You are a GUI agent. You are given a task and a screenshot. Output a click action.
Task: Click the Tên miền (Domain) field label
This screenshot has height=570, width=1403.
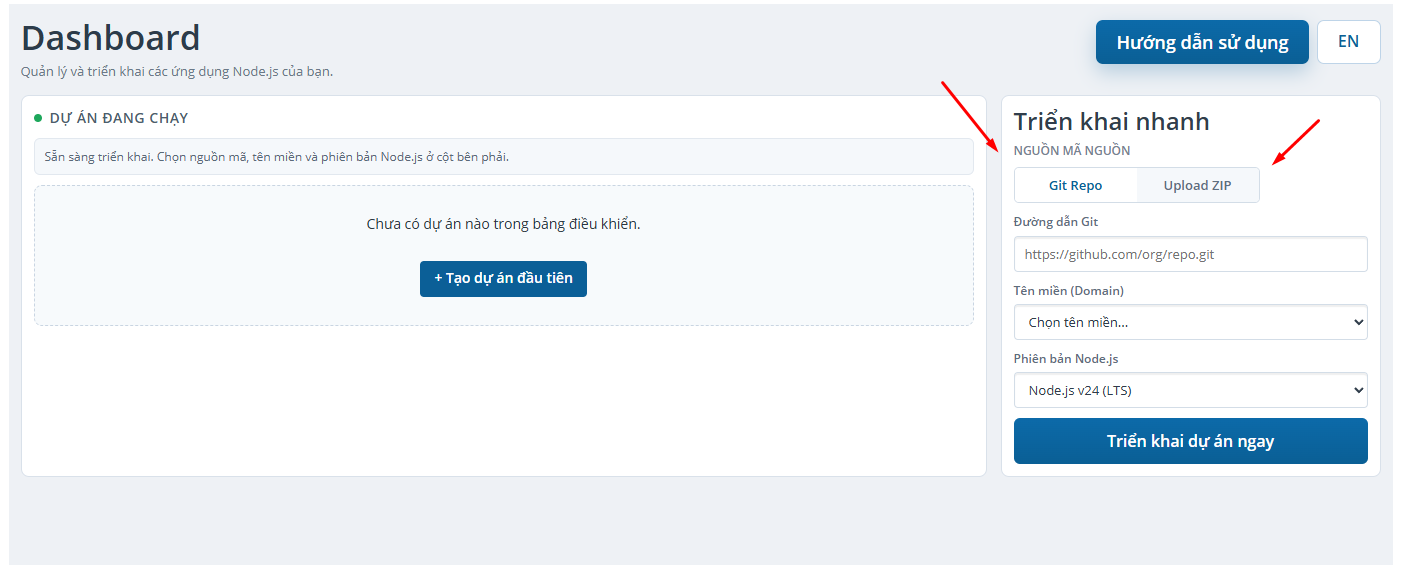(1068, 291)
